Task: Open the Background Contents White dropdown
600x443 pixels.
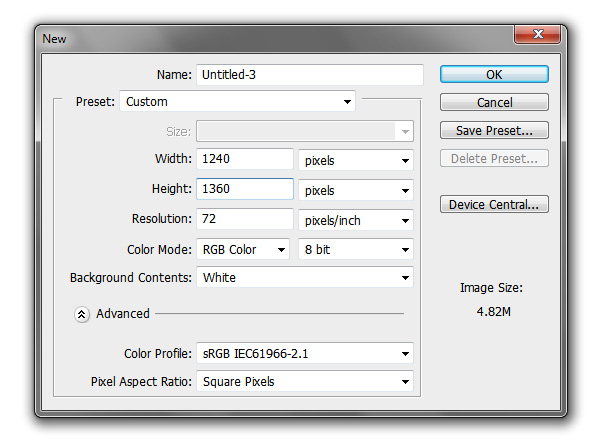Action: click(305, 277)
